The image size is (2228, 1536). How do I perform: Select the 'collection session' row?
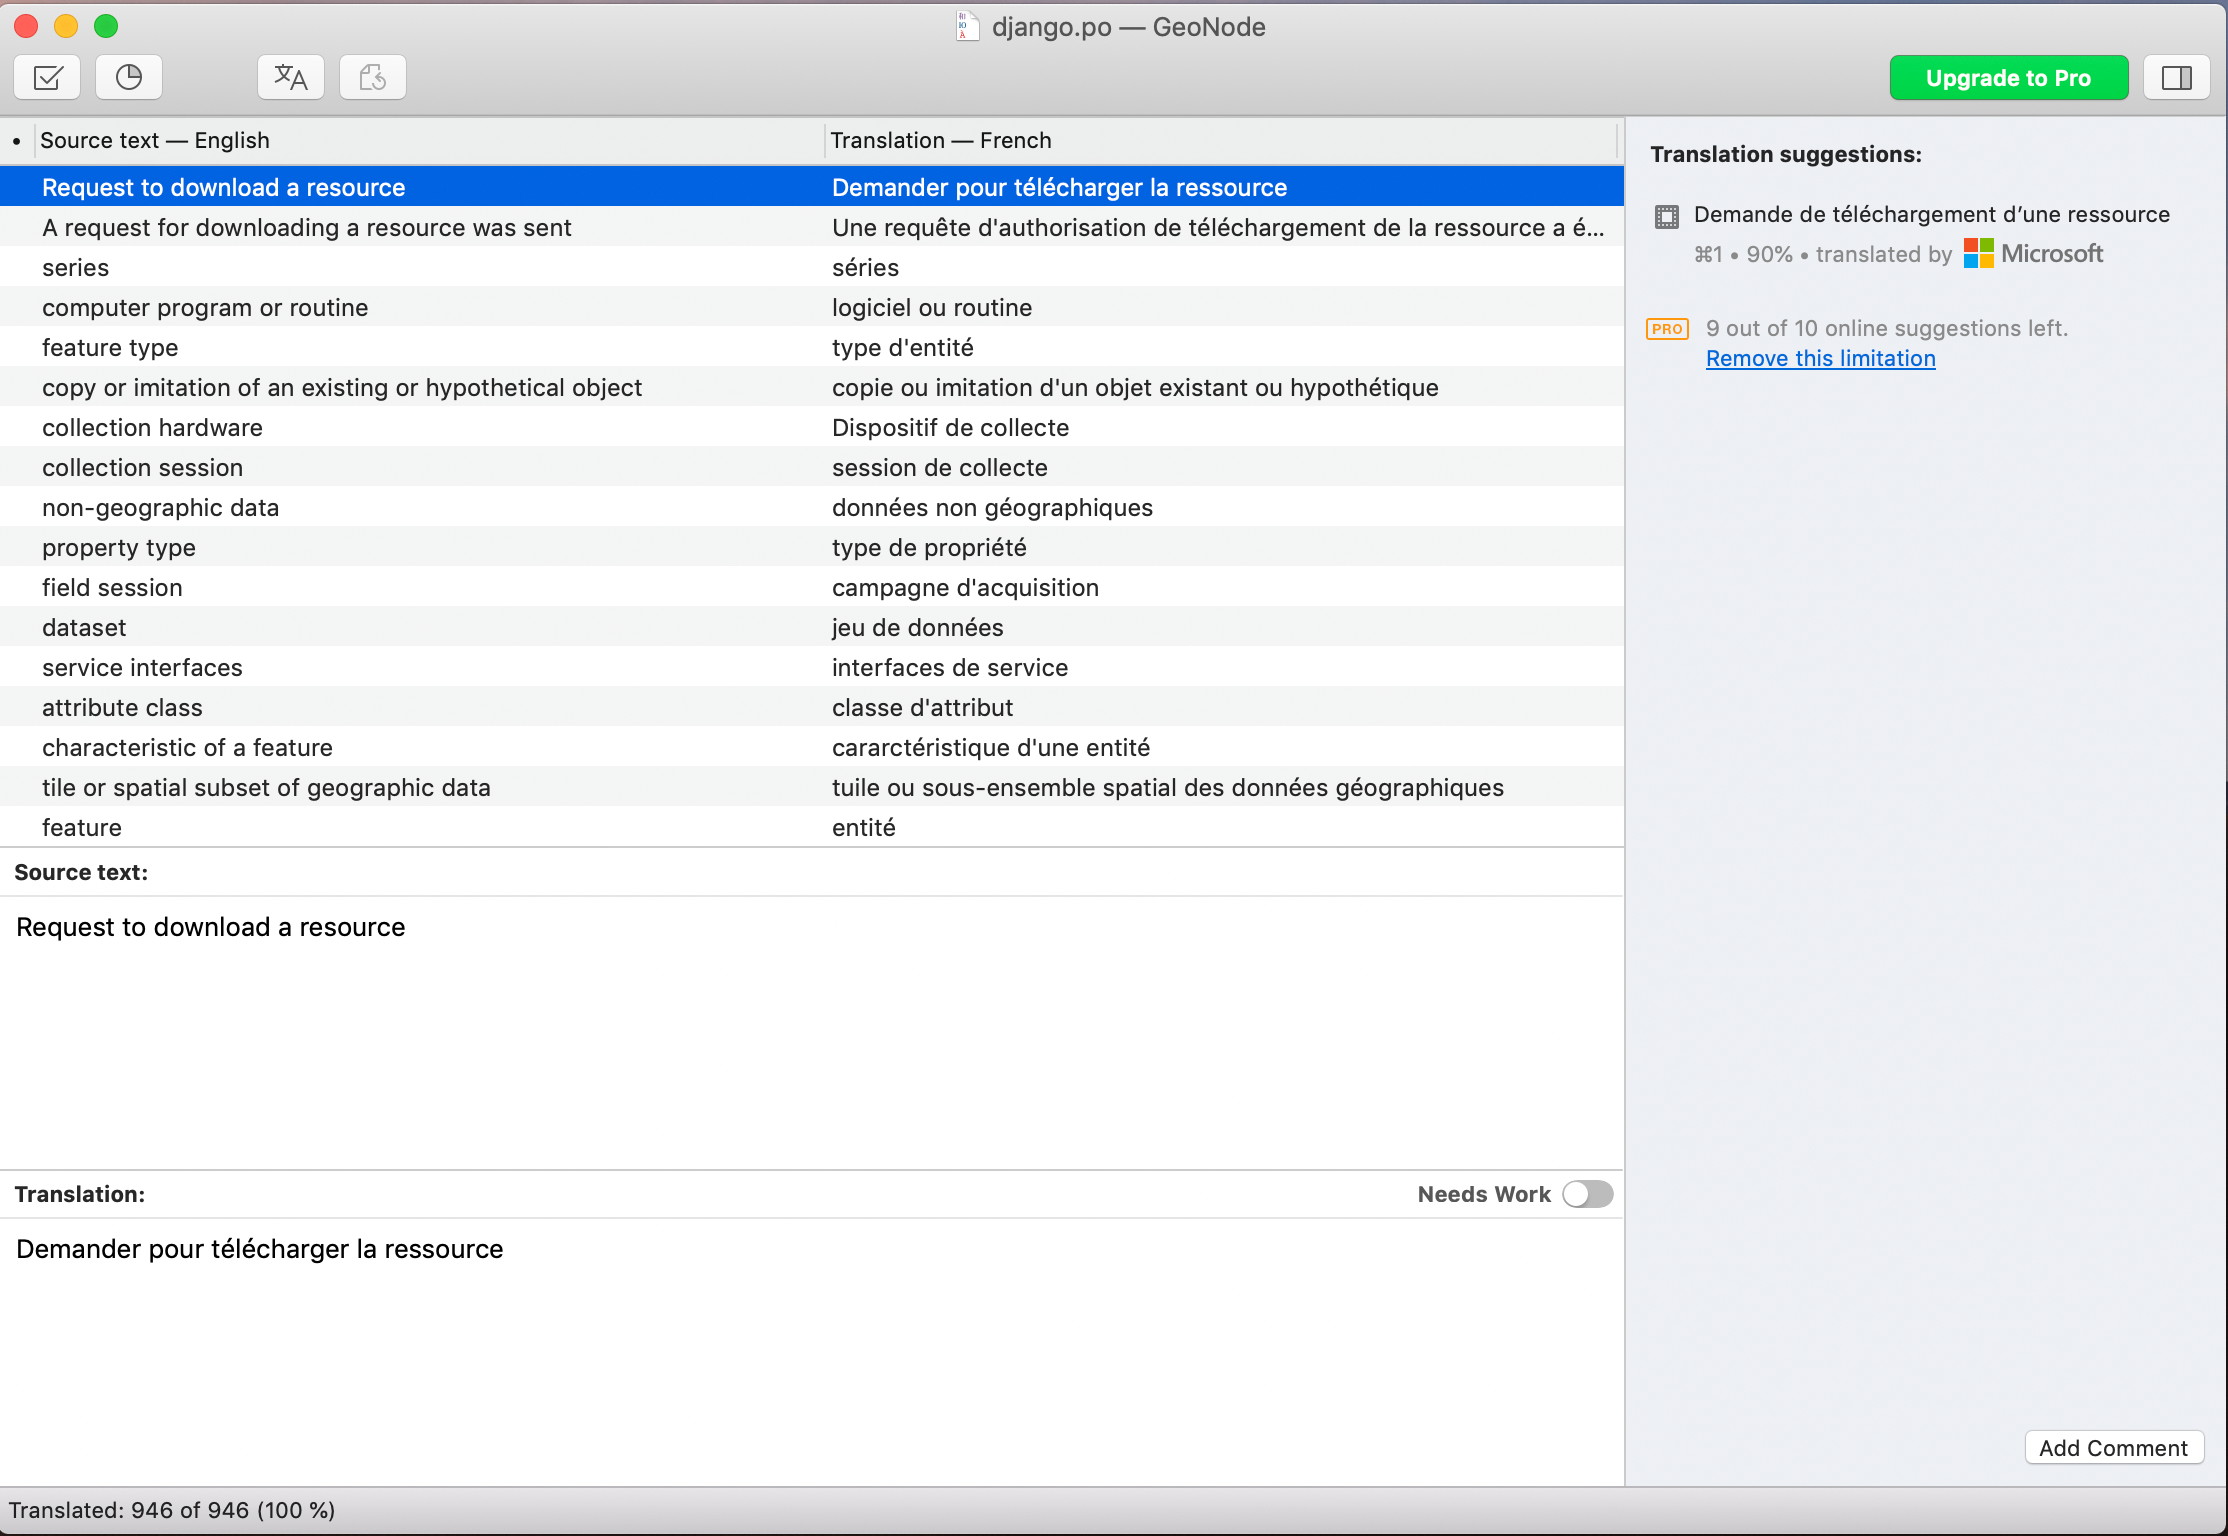(811, 467)
